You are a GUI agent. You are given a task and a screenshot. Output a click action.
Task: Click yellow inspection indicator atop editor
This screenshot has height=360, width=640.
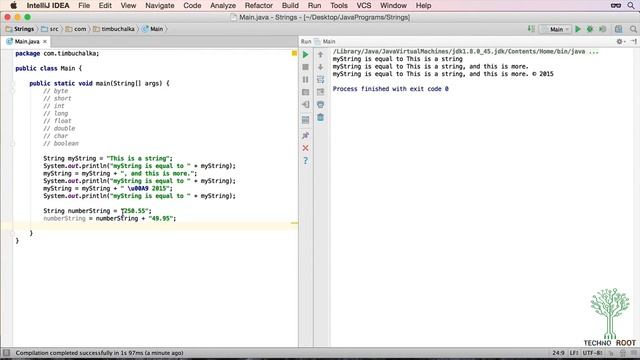294,53
